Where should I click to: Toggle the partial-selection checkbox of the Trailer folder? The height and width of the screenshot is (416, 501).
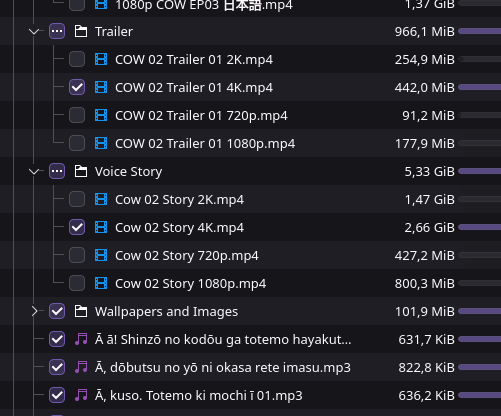point(57,31)
